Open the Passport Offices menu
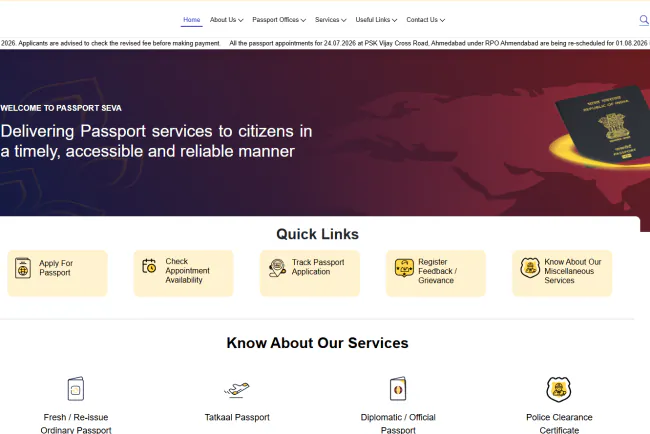 tap(279, 20)
